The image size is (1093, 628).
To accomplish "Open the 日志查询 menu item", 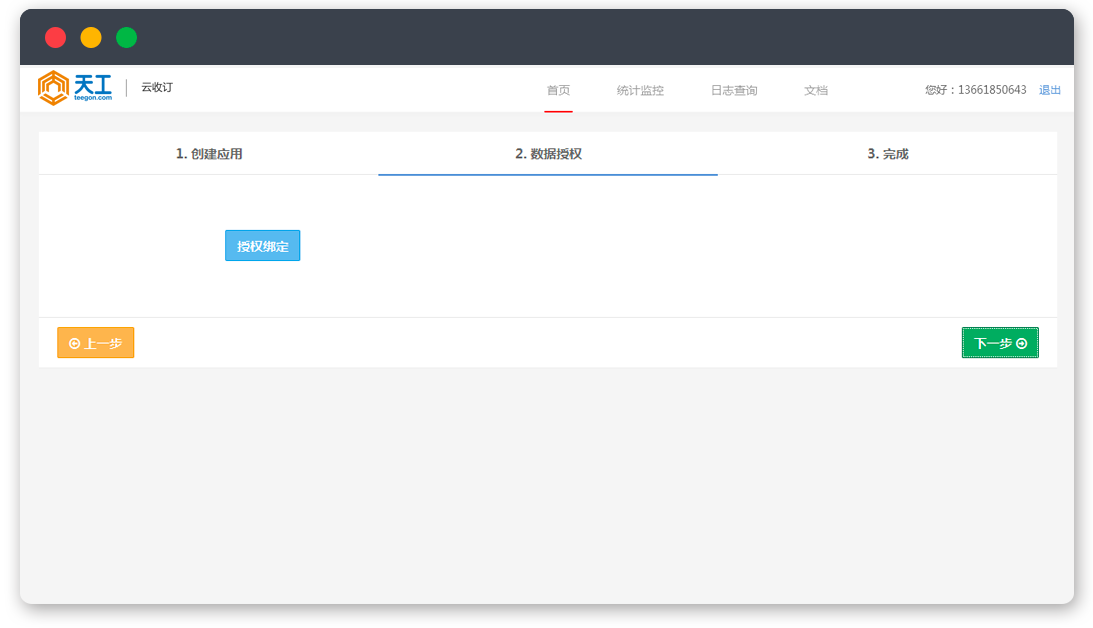I will pyautogui.click(x=734, y=90).
